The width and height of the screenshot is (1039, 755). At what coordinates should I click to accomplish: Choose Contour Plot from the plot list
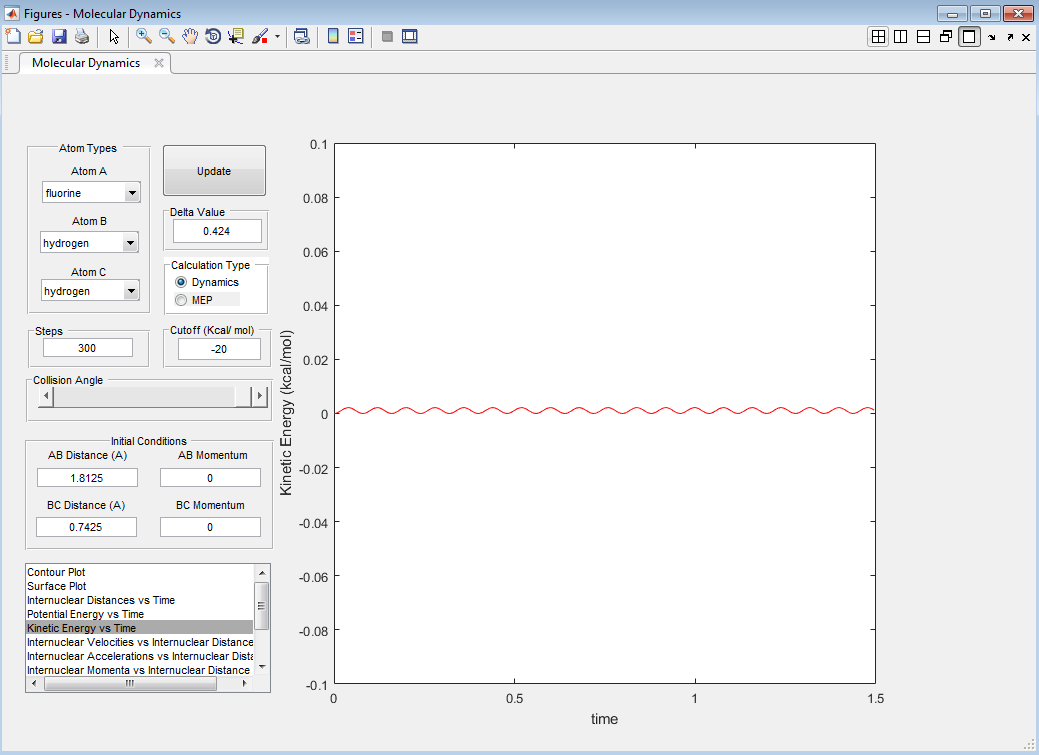(57, 572)
